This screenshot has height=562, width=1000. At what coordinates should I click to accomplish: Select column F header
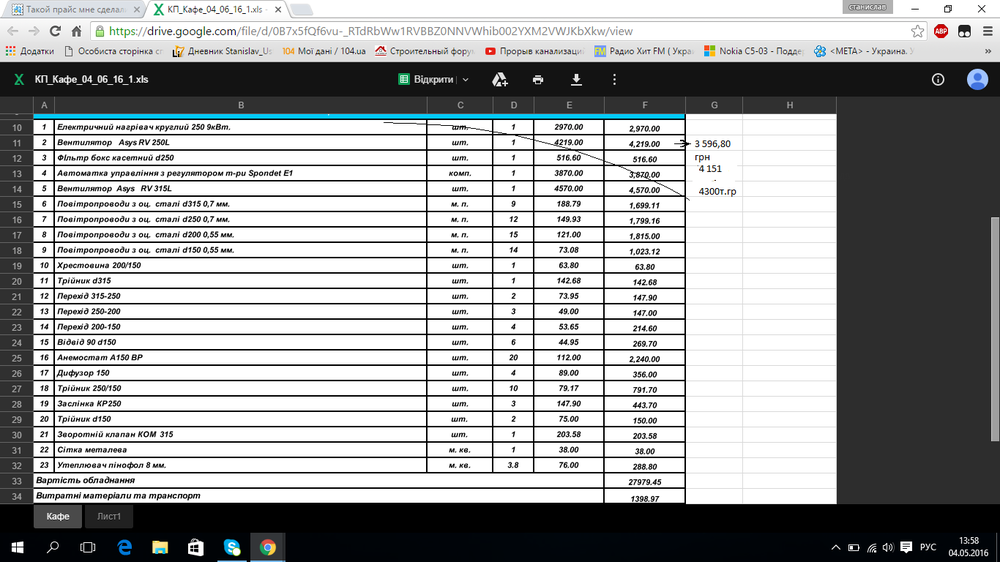645,105
